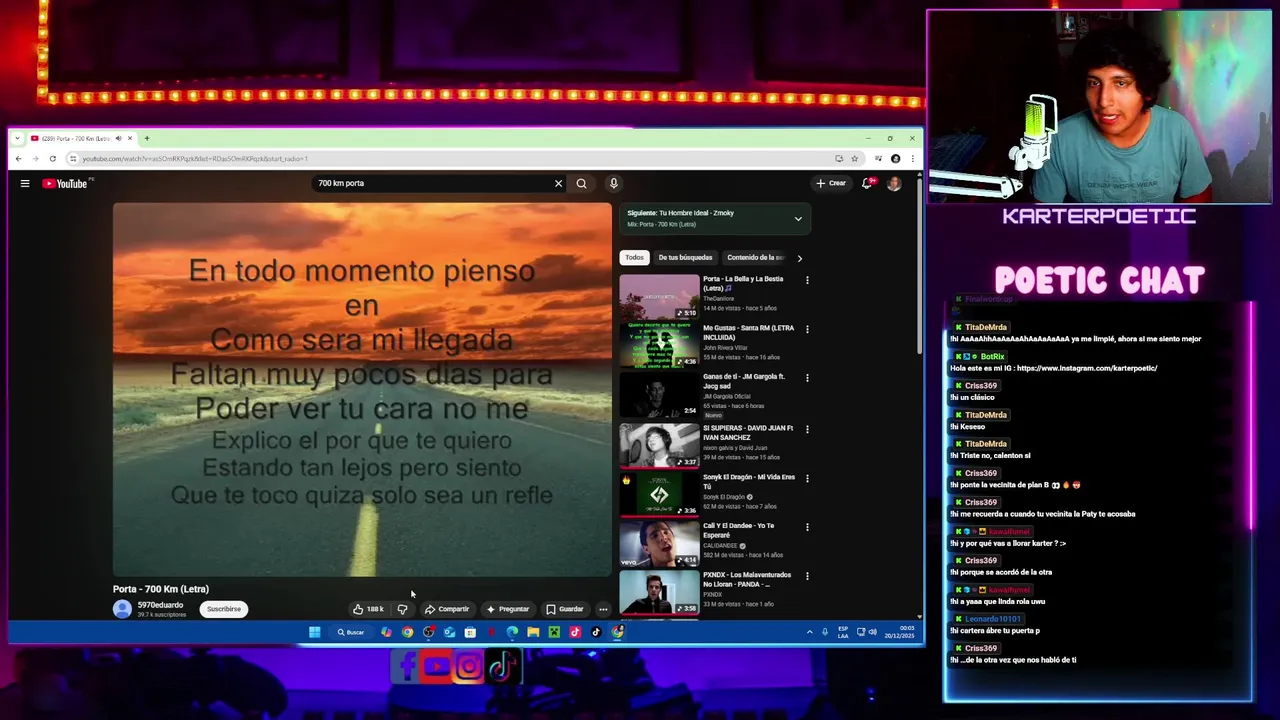Image resolution: width=1280 pixels, height=720 pixels.
Task: Open 'Sonyk El Dragón - Mi Vida Eres Tú' title
Action: (x=748, y=481)
